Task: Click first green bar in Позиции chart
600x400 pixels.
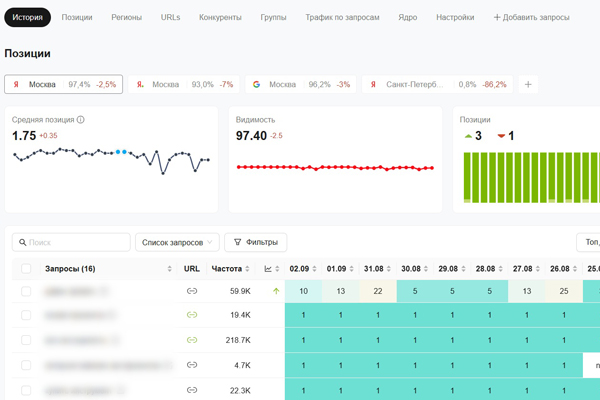Action: coord(467,177)
